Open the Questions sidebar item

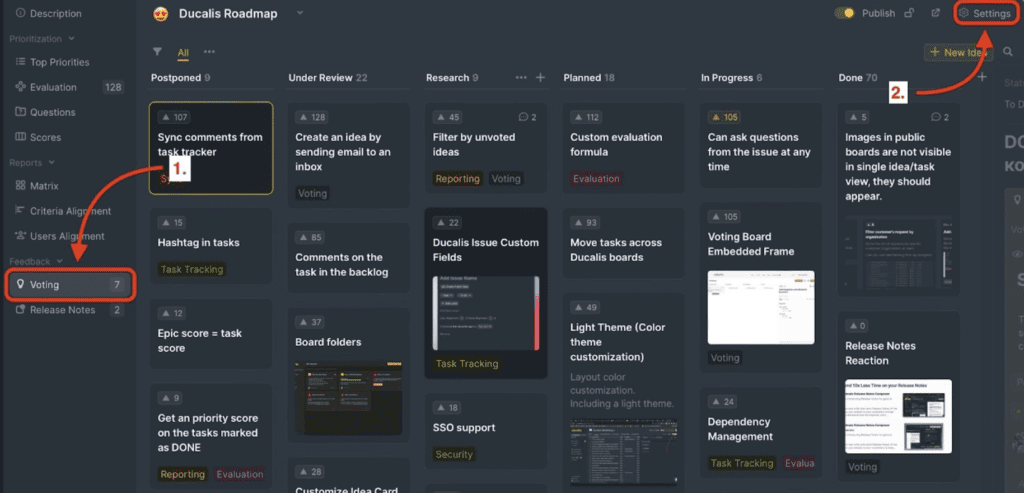tap(45, 112)
